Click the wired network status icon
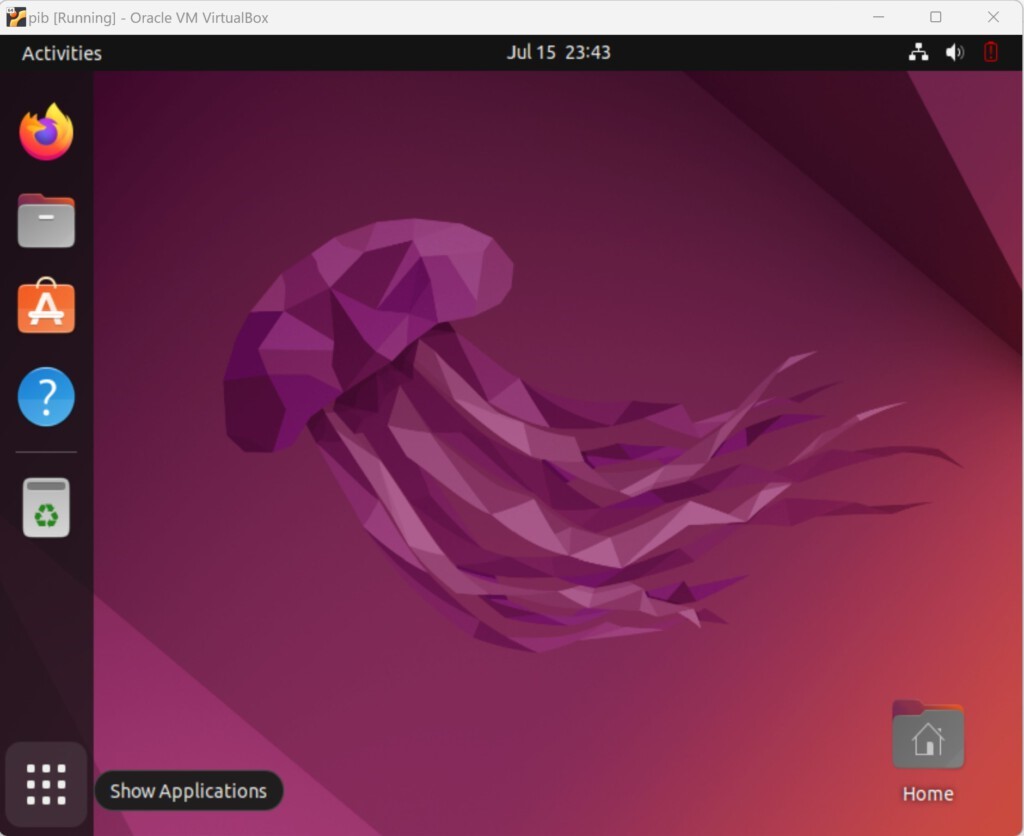Image resolution: width=1024 pixels, height=836 pixels. (918, 52)
